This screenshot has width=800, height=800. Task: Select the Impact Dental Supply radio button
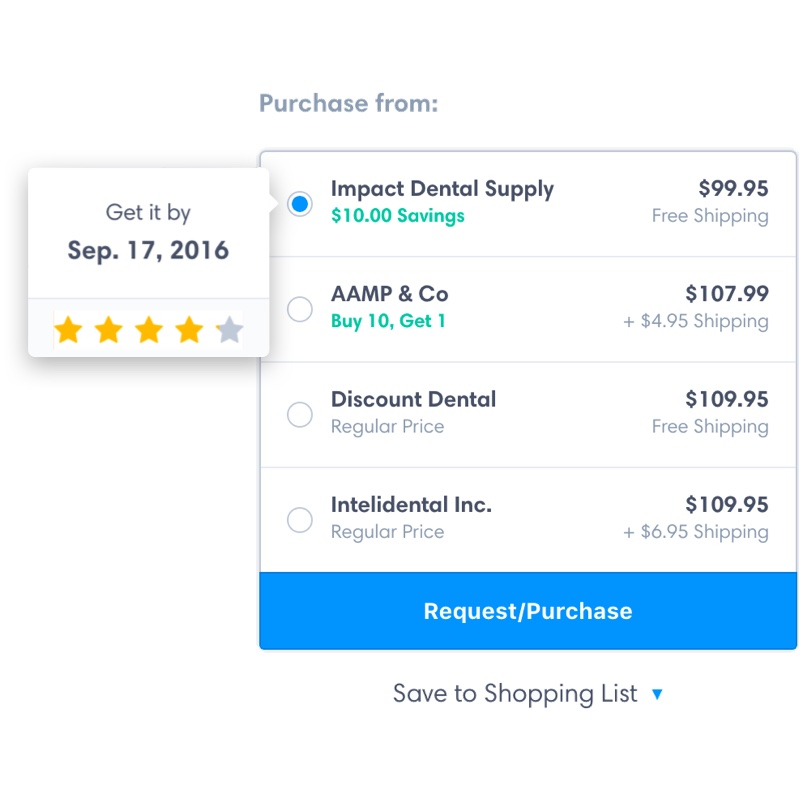300,204
